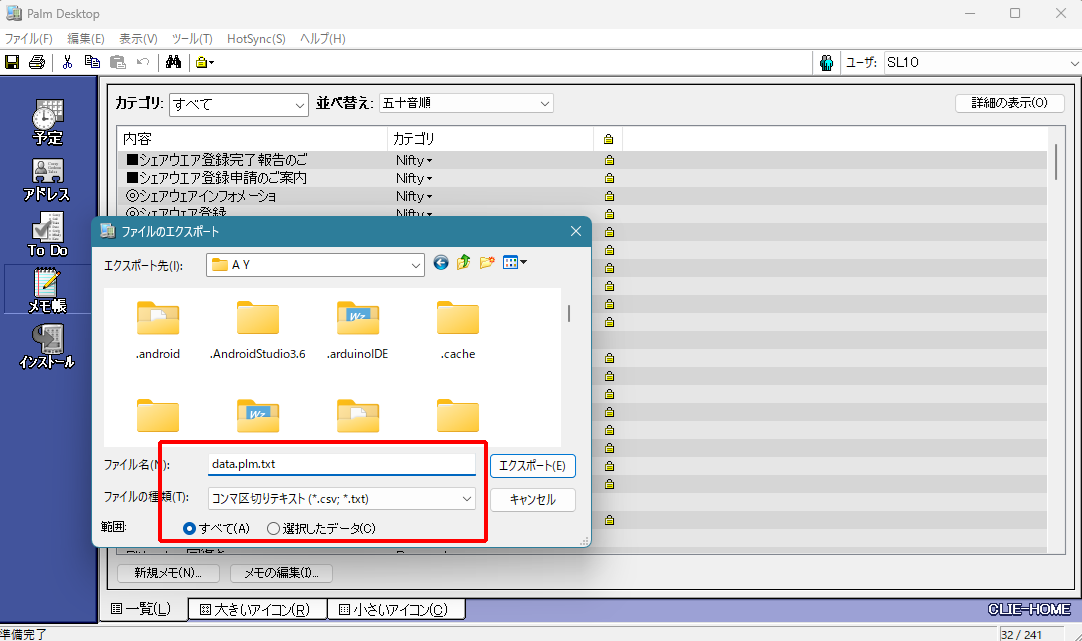Viewport: 1082px width, 641px height.
Task: Open the view menu dropdown icon
Action: (515, 262)
